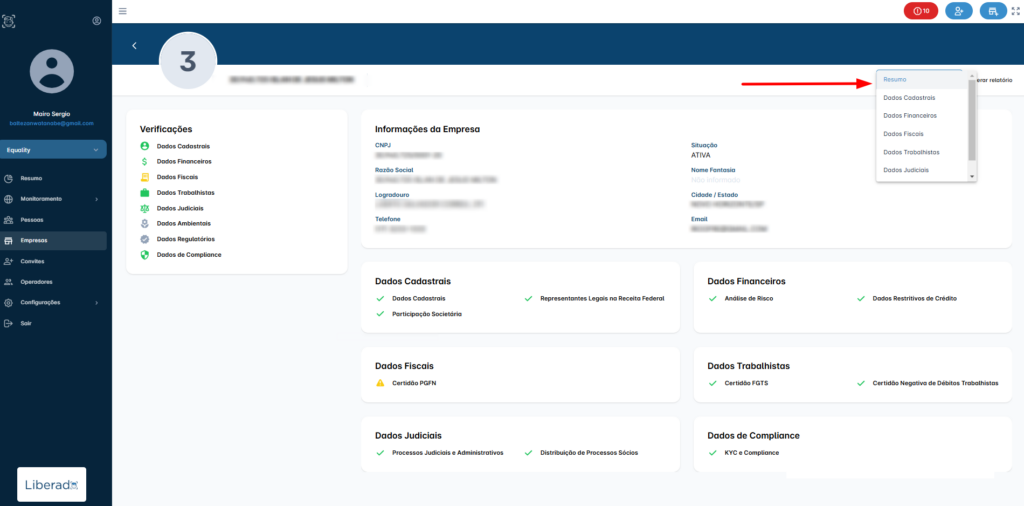Click the Sair exit icon
1024x506 pixels.
8,323
